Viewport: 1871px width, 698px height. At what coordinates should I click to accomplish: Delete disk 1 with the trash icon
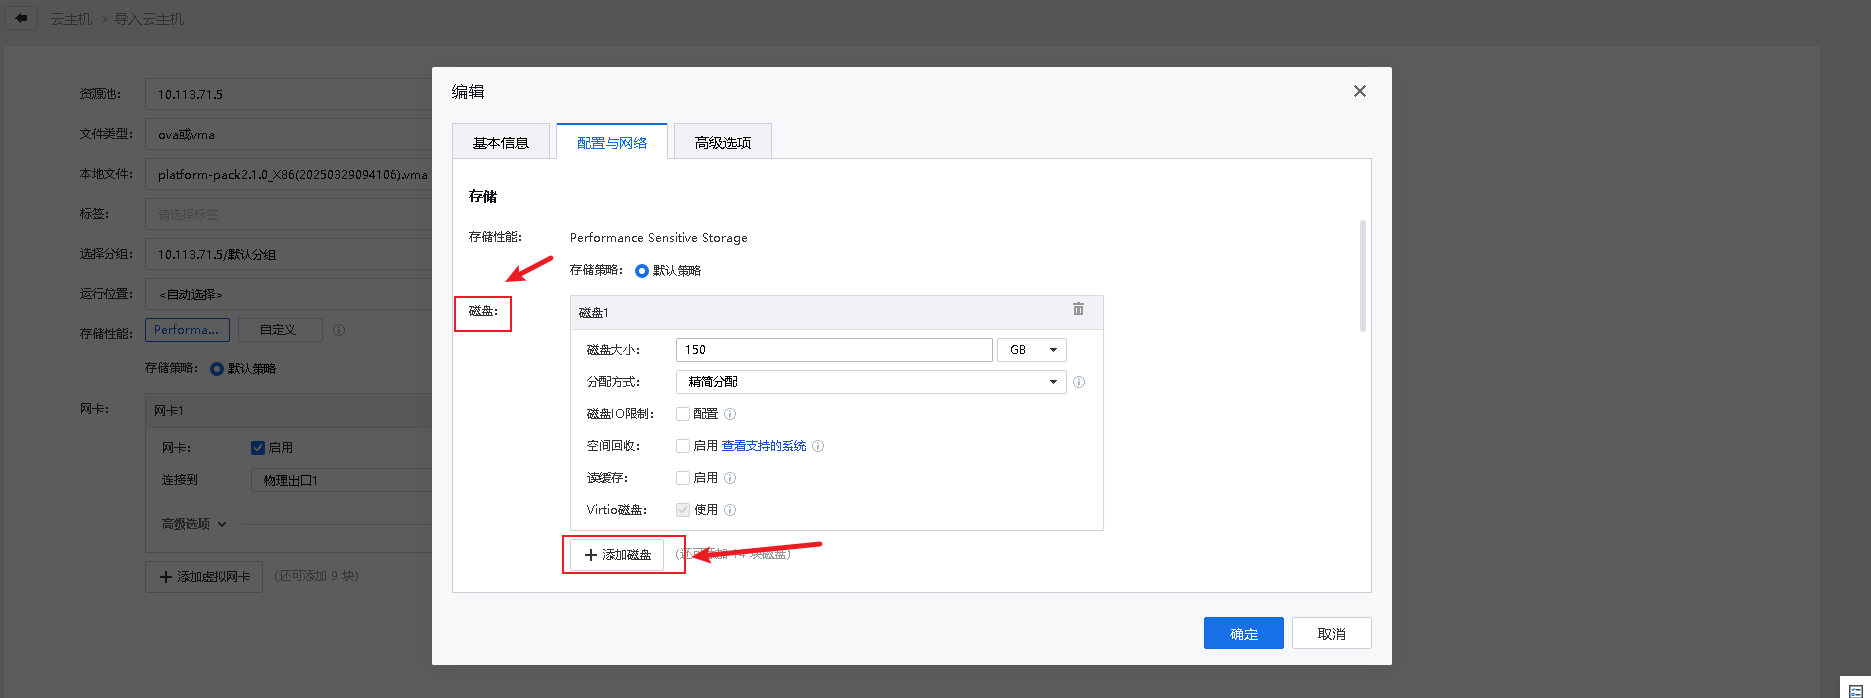[x=1078, y=309]
